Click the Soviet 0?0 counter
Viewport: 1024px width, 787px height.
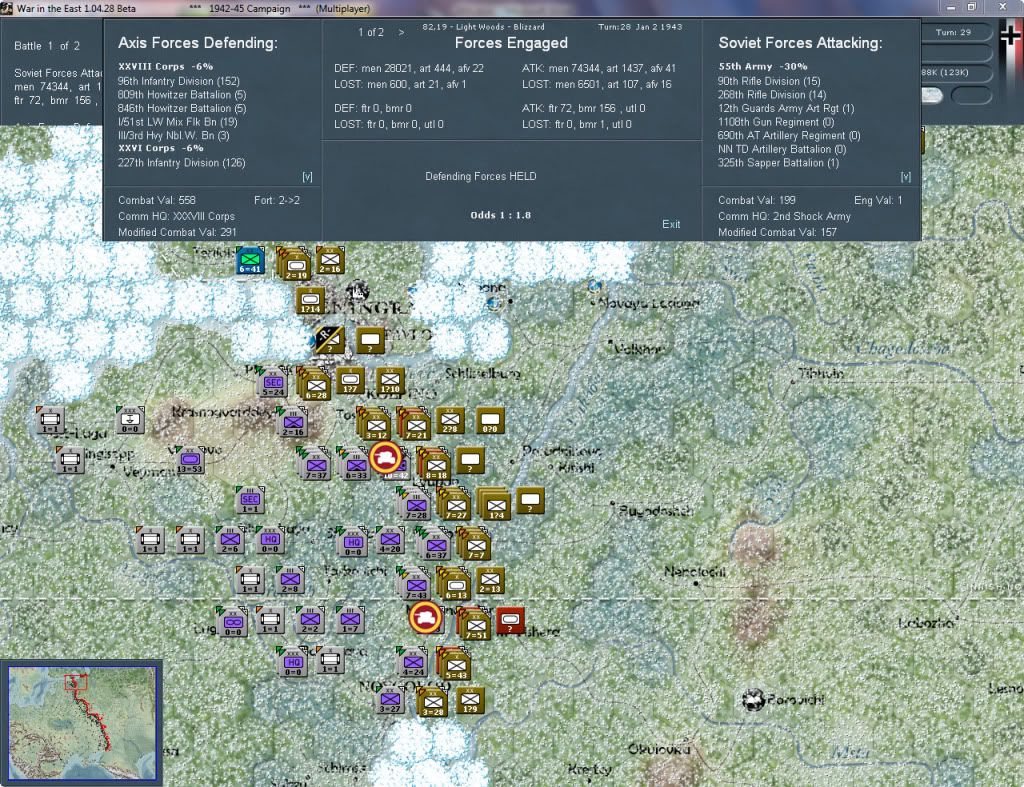pyautogui.click(x=490, y=421)
